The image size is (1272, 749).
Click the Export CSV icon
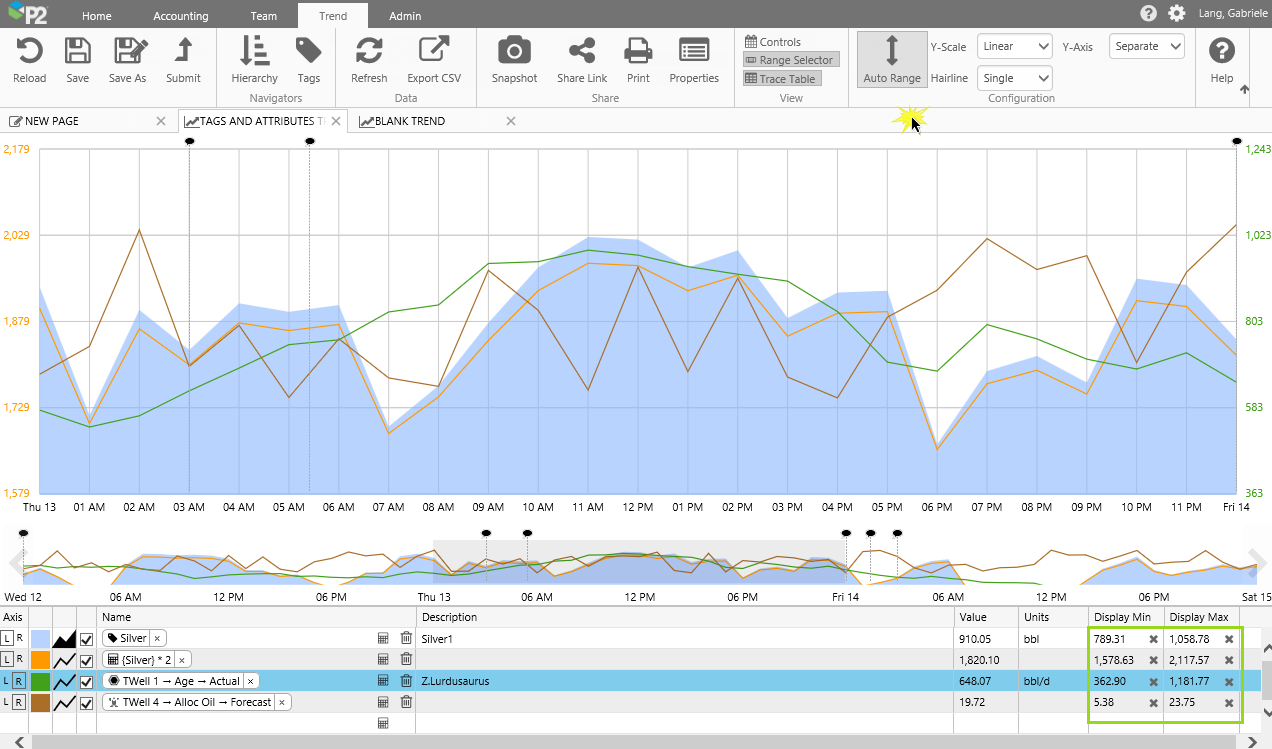[433, 52]
